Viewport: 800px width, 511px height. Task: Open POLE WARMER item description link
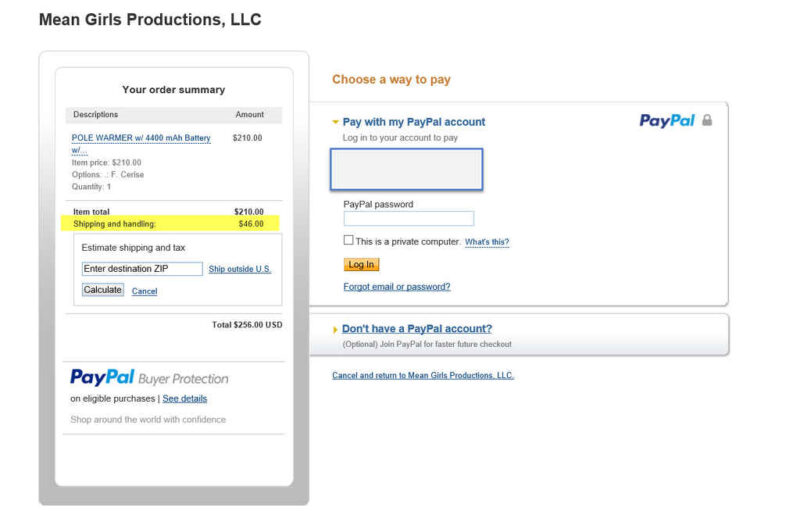point(141,138)
